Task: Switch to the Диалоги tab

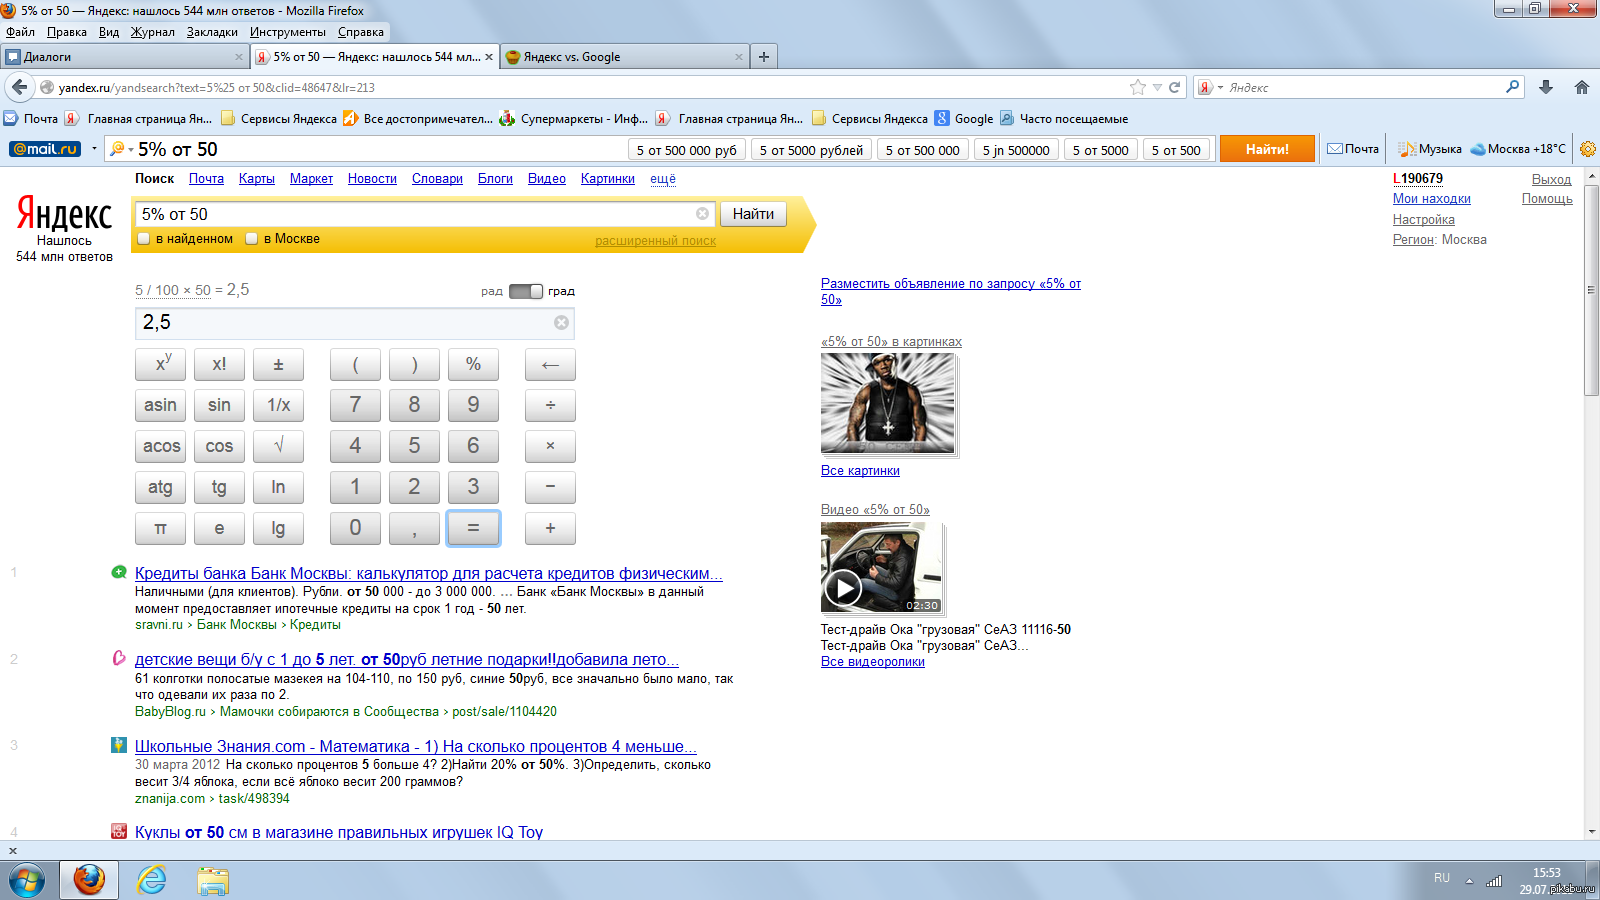Action: click(124, 57)
